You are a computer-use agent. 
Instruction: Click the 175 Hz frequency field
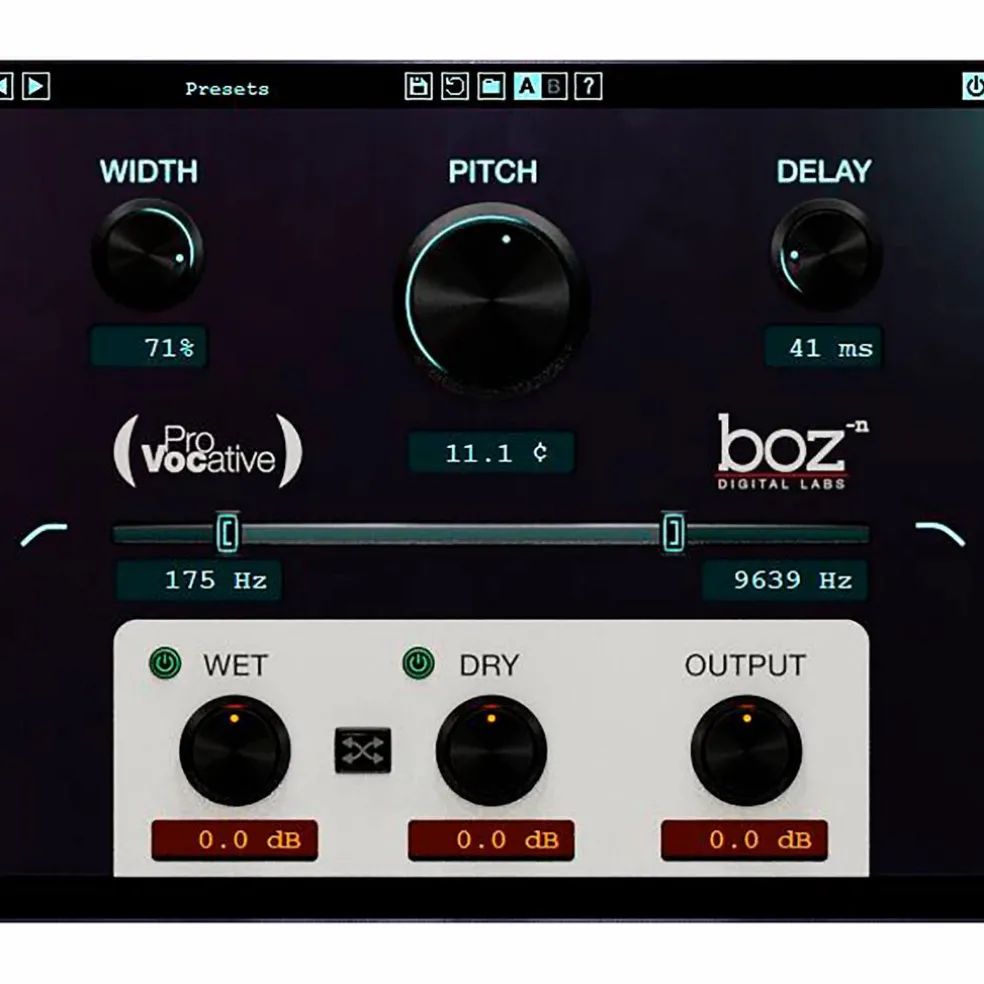pos(198,580)
